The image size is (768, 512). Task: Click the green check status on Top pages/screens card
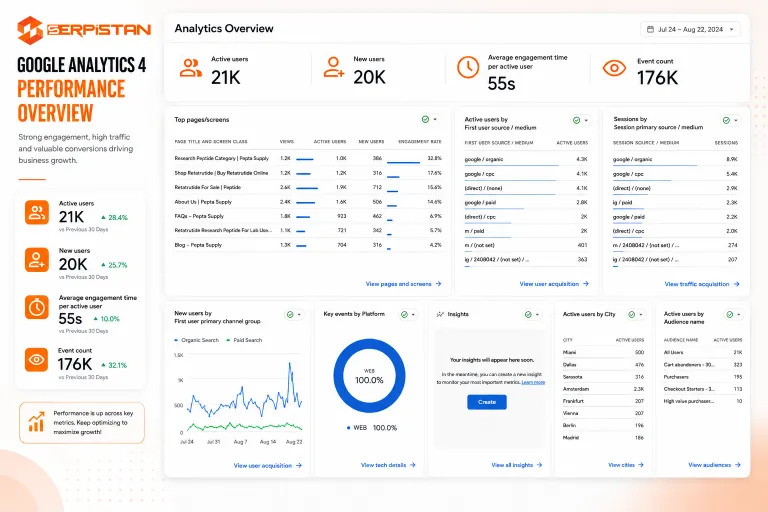point(425,120)
